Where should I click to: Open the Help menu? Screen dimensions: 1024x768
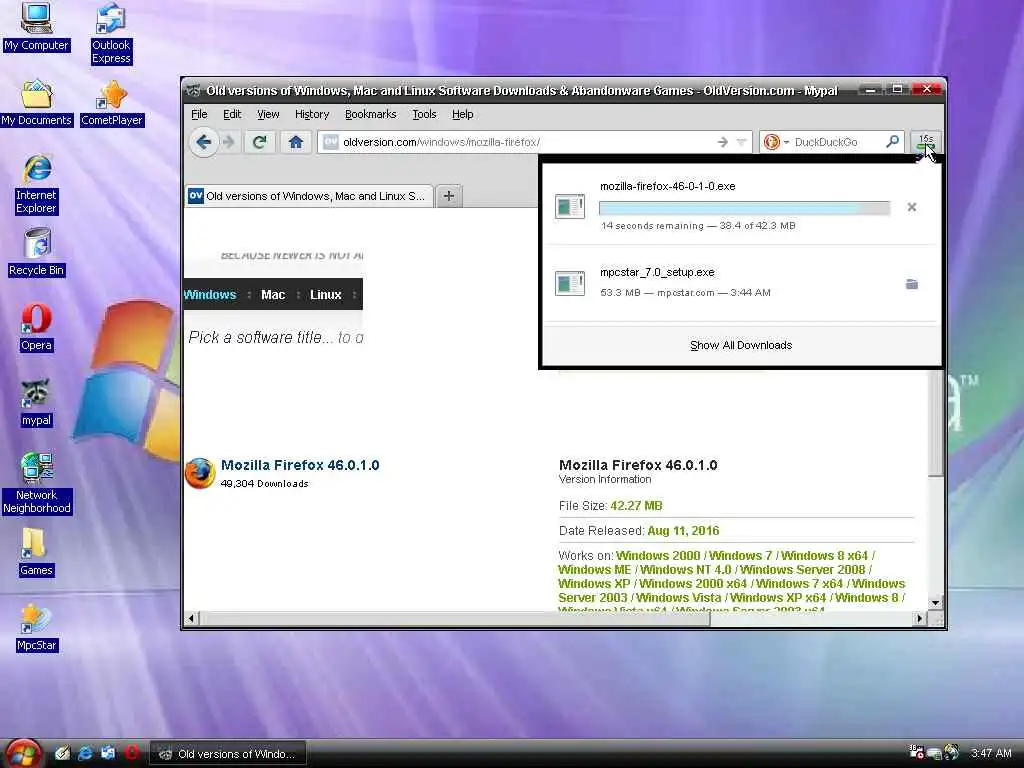point(462,114)
